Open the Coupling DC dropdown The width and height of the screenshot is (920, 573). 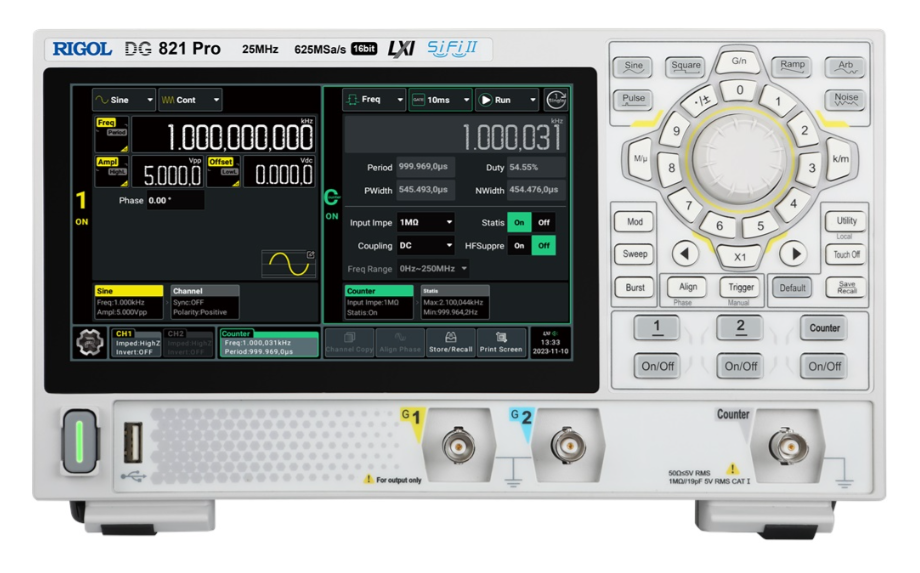tap(425, 245)
